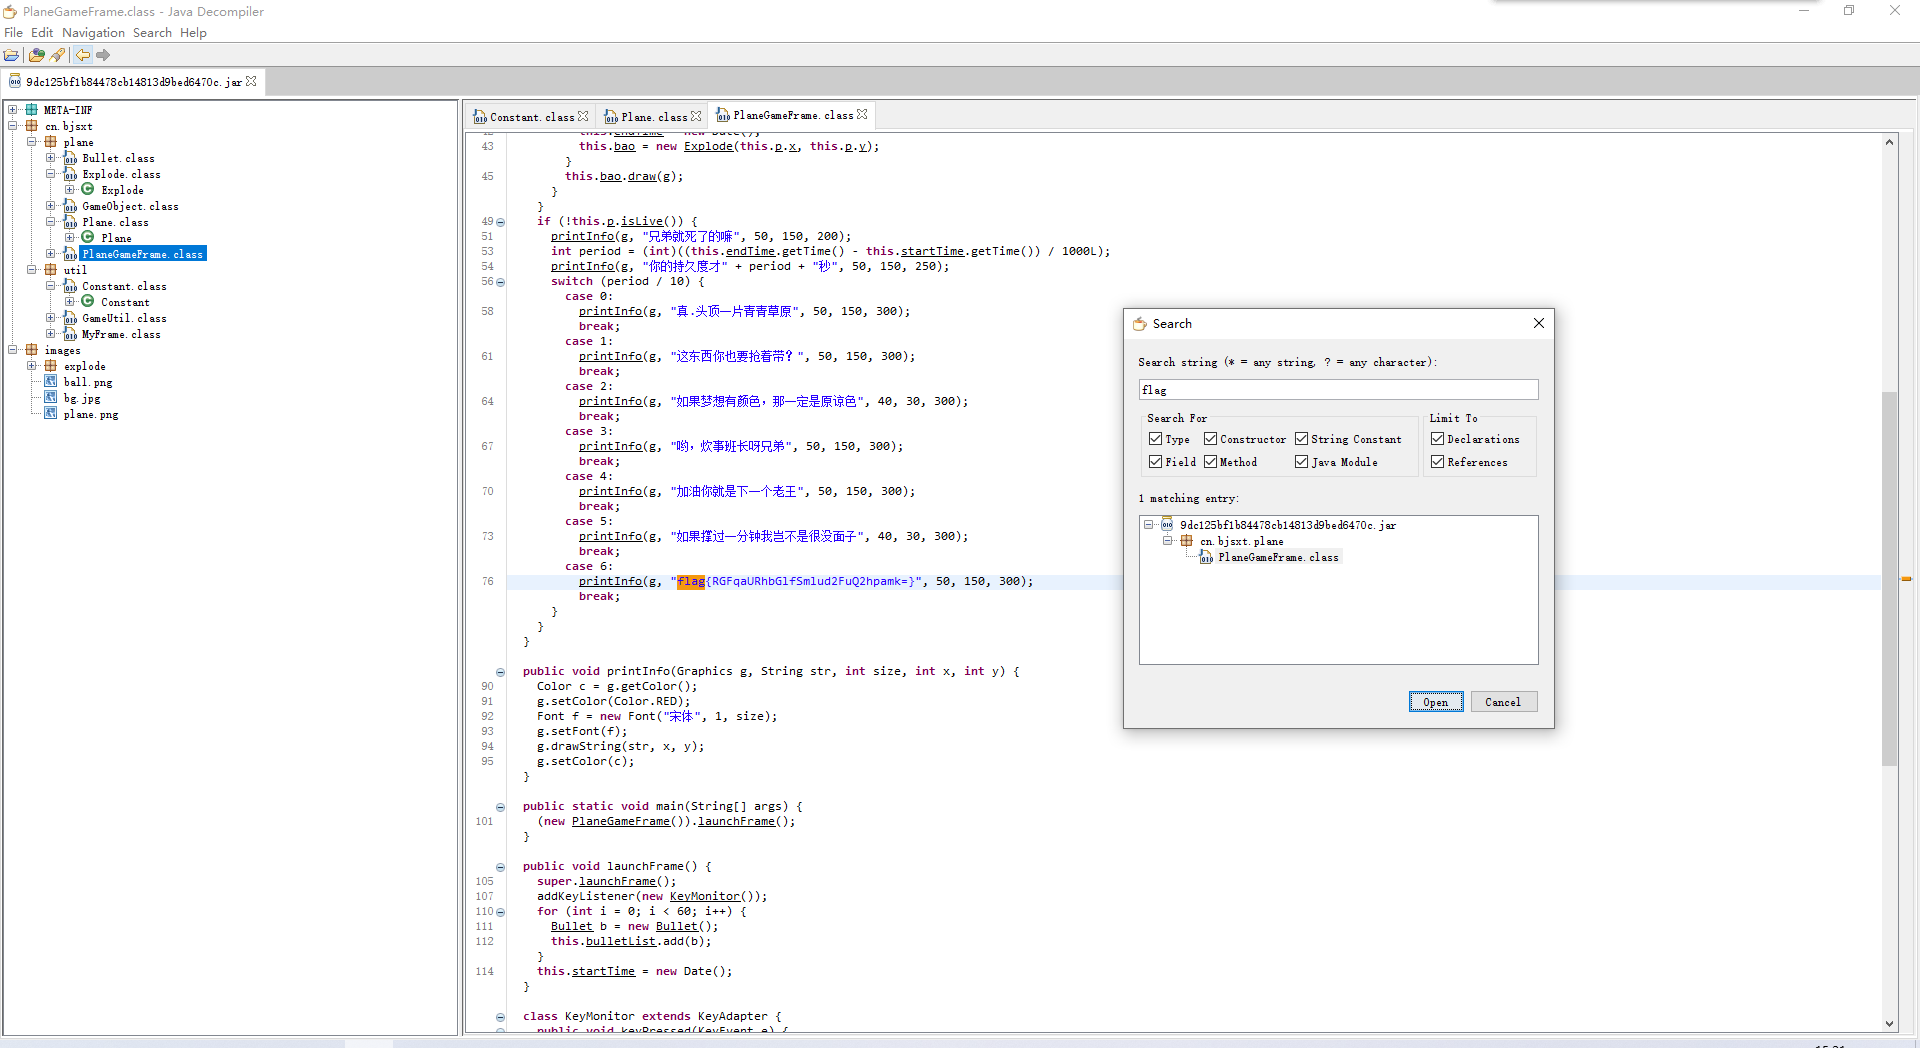Open the Navigation menu

93,33
